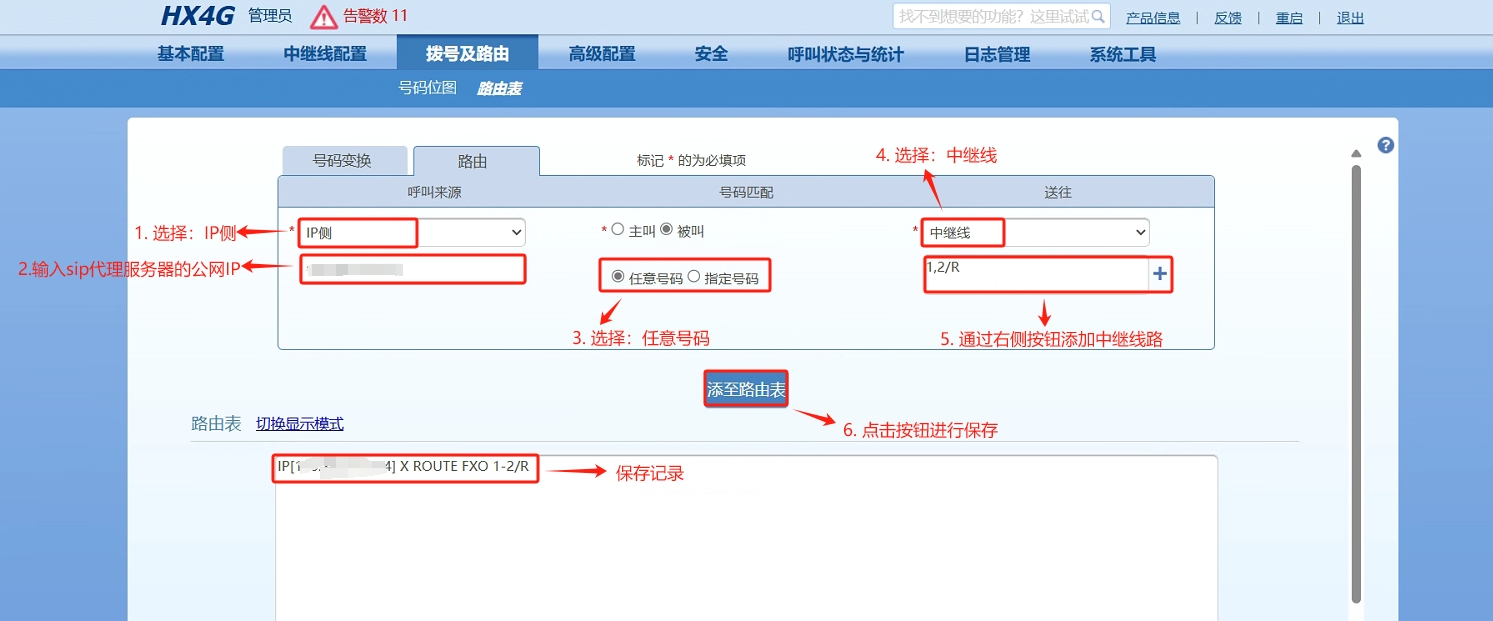Open the 中继线配置 menu
Viewport: 1493px width, 621px height.
[325, 54]
